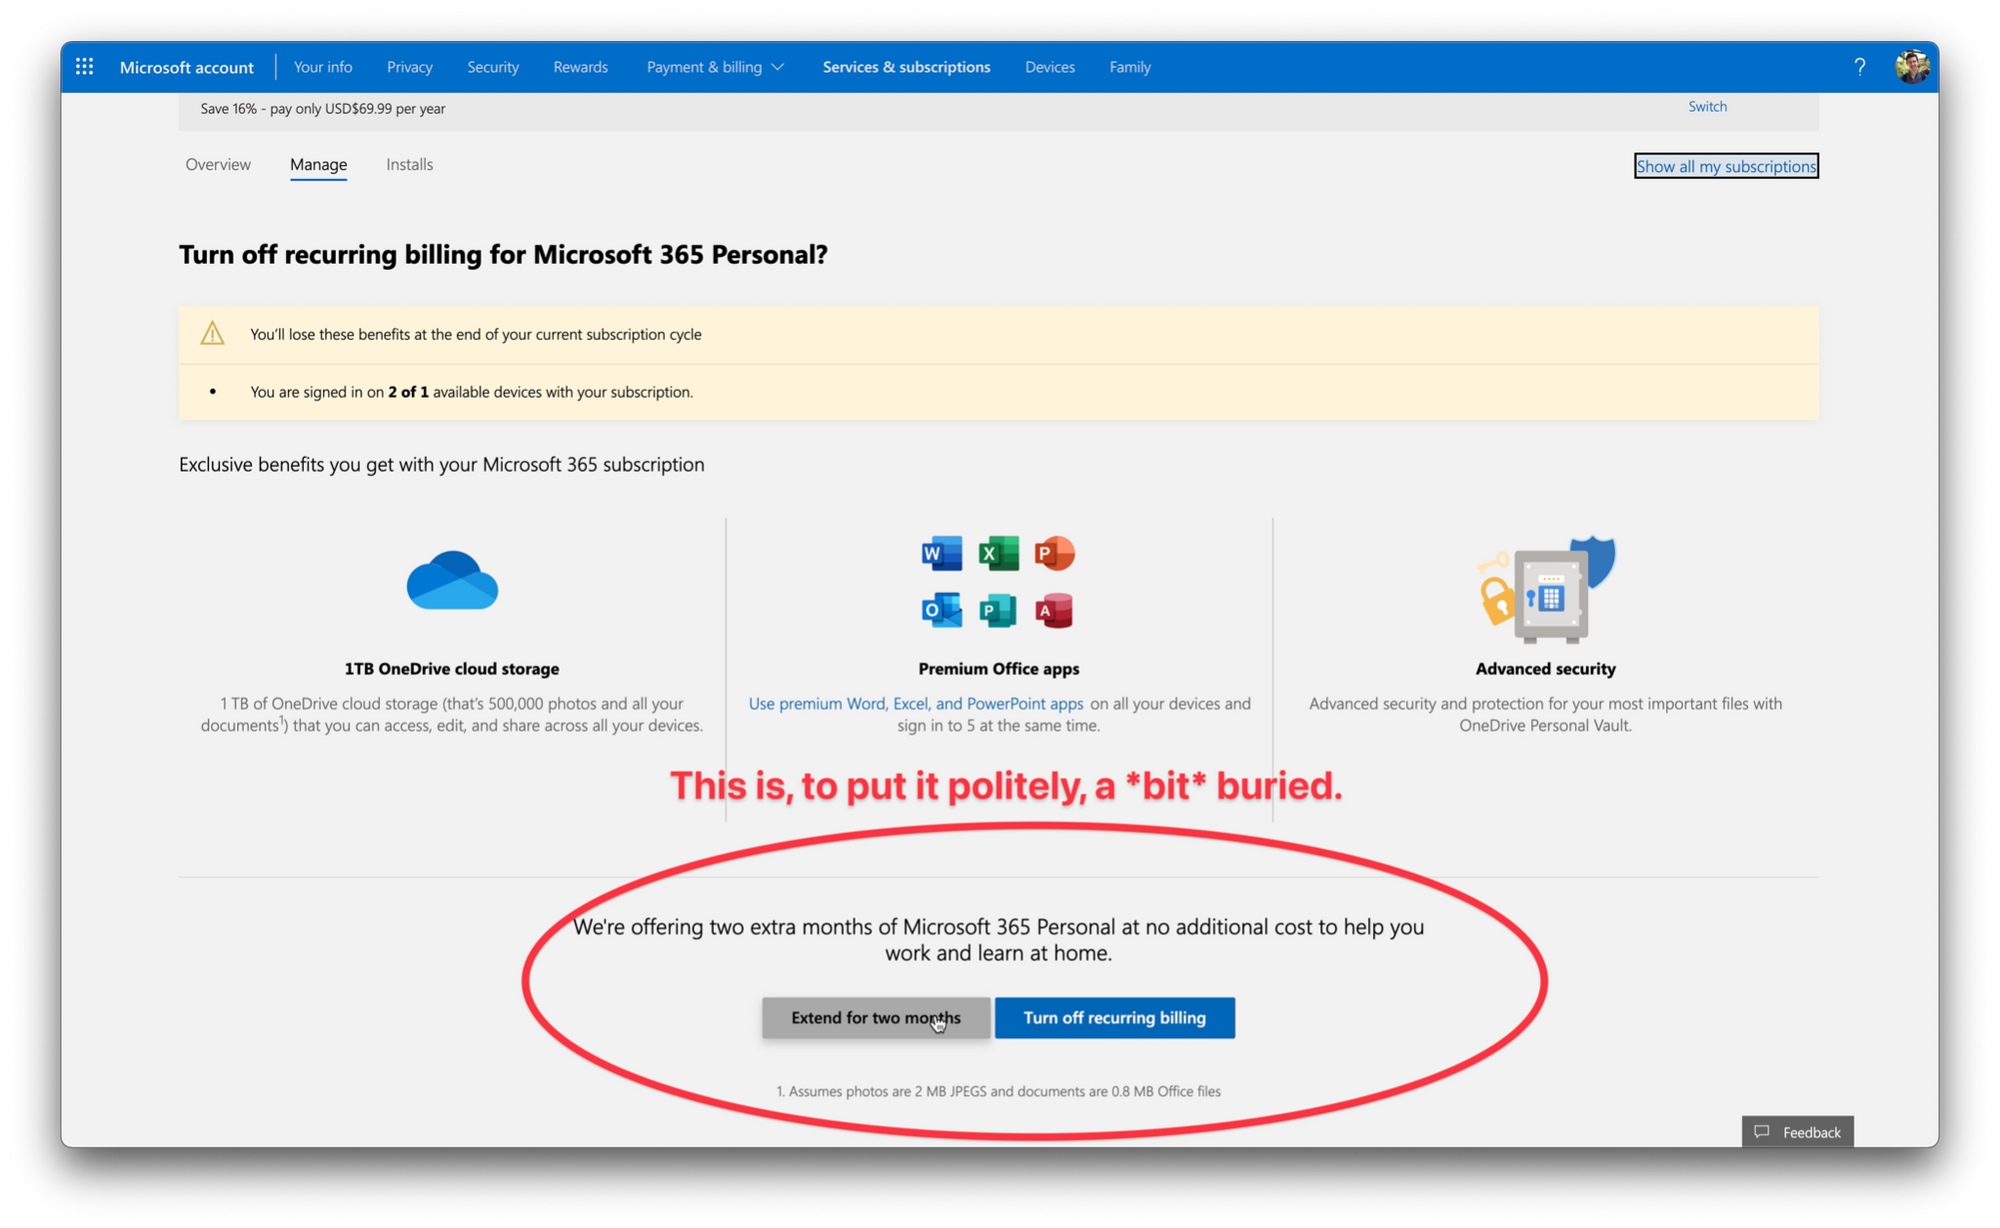Open the app launcher grid icon
Viewport: 2000px width, 1228px height.
click(84, 67)
